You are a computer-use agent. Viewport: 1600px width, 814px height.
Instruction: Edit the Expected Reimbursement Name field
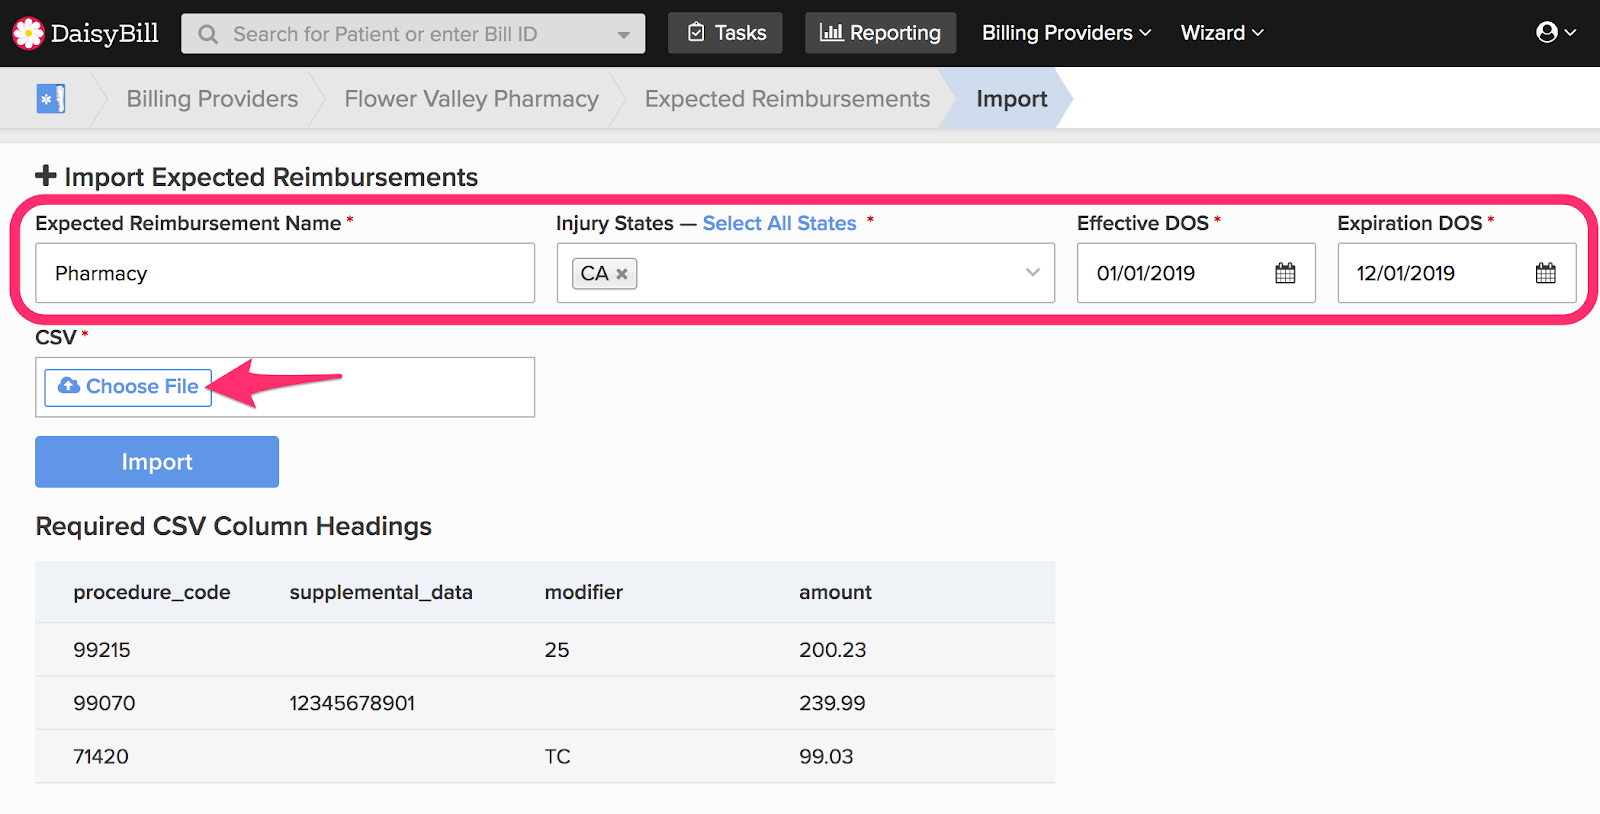pos(285,273)
